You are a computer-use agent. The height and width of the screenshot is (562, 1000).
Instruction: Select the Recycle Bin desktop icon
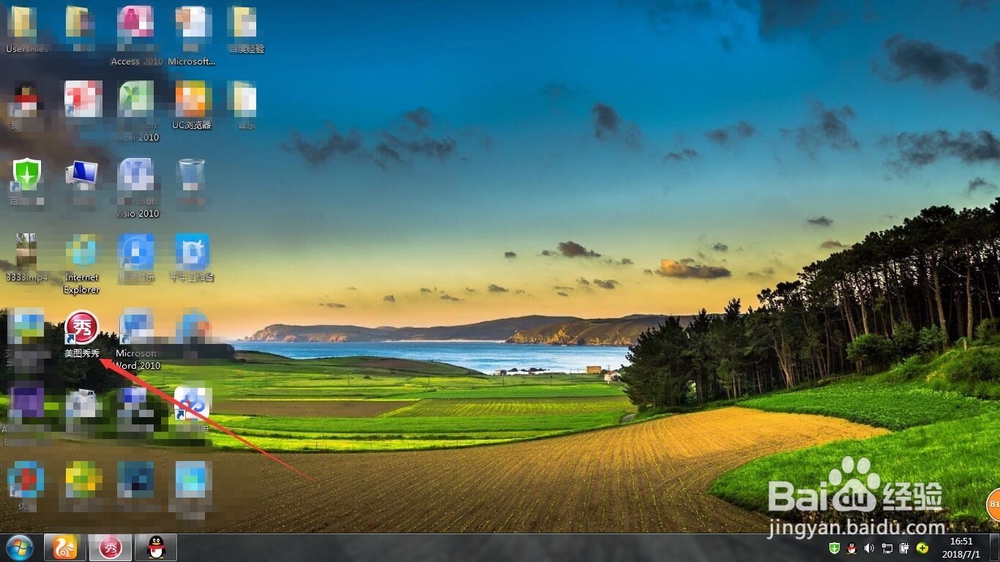(191, 184)
